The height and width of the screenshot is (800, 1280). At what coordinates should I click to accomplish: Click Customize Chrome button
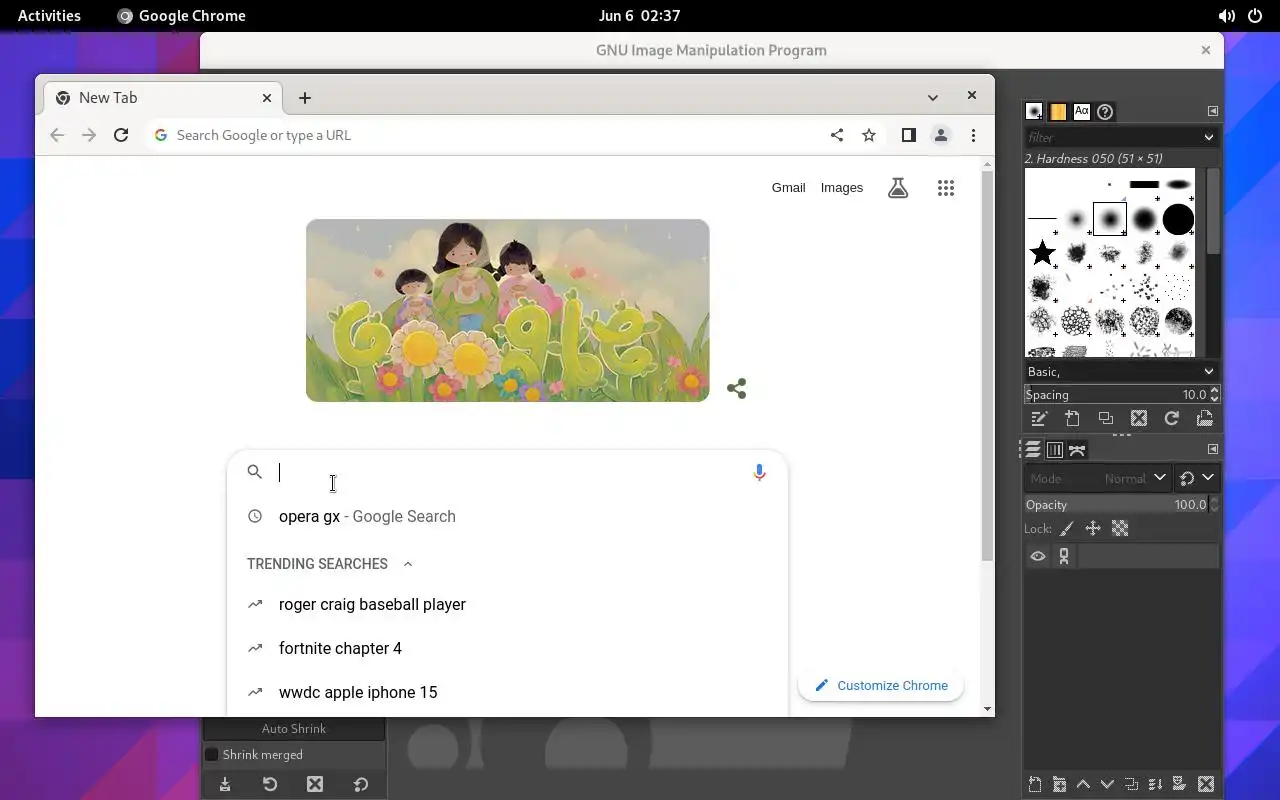(881, 685)
